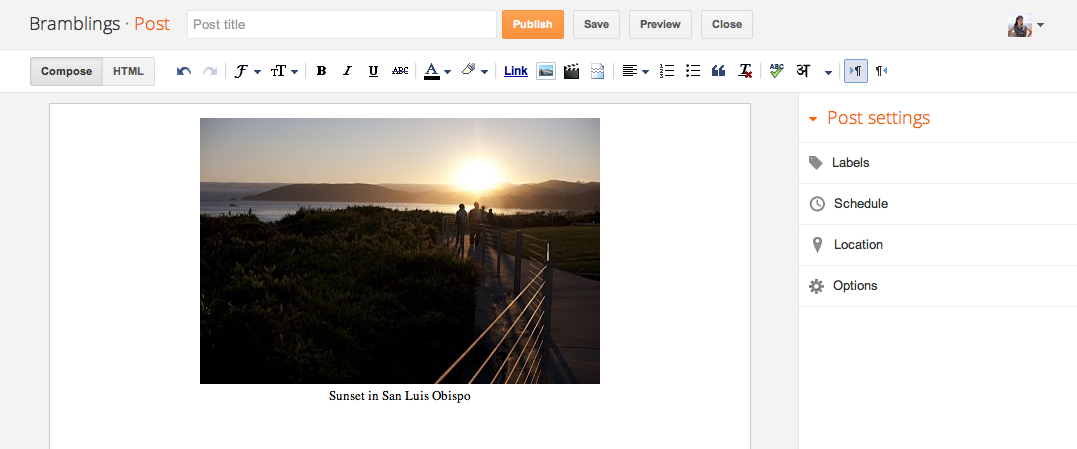The height and width of the screenshot is (449, 1077).
Task: Open the text alignment dropdown
Action: 635,71
